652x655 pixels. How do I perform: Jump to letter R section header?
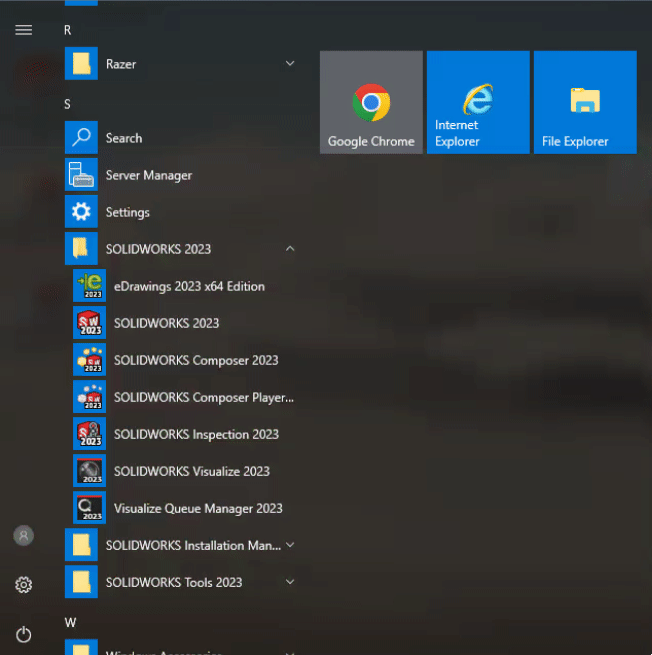(x=68, y=30)
